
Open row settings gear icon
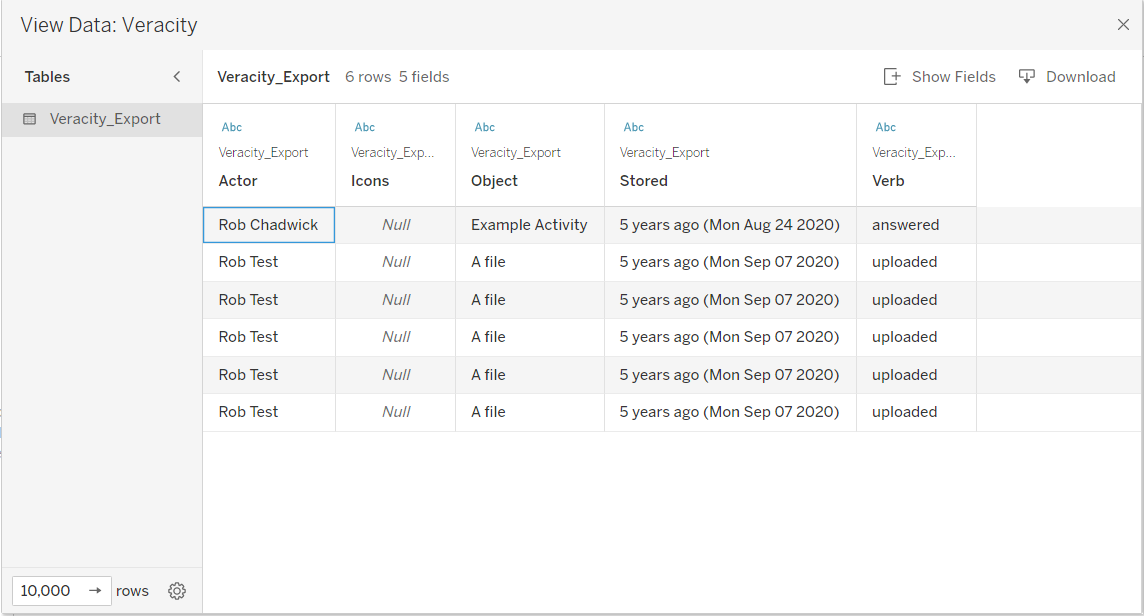click(x=177, y=591)
